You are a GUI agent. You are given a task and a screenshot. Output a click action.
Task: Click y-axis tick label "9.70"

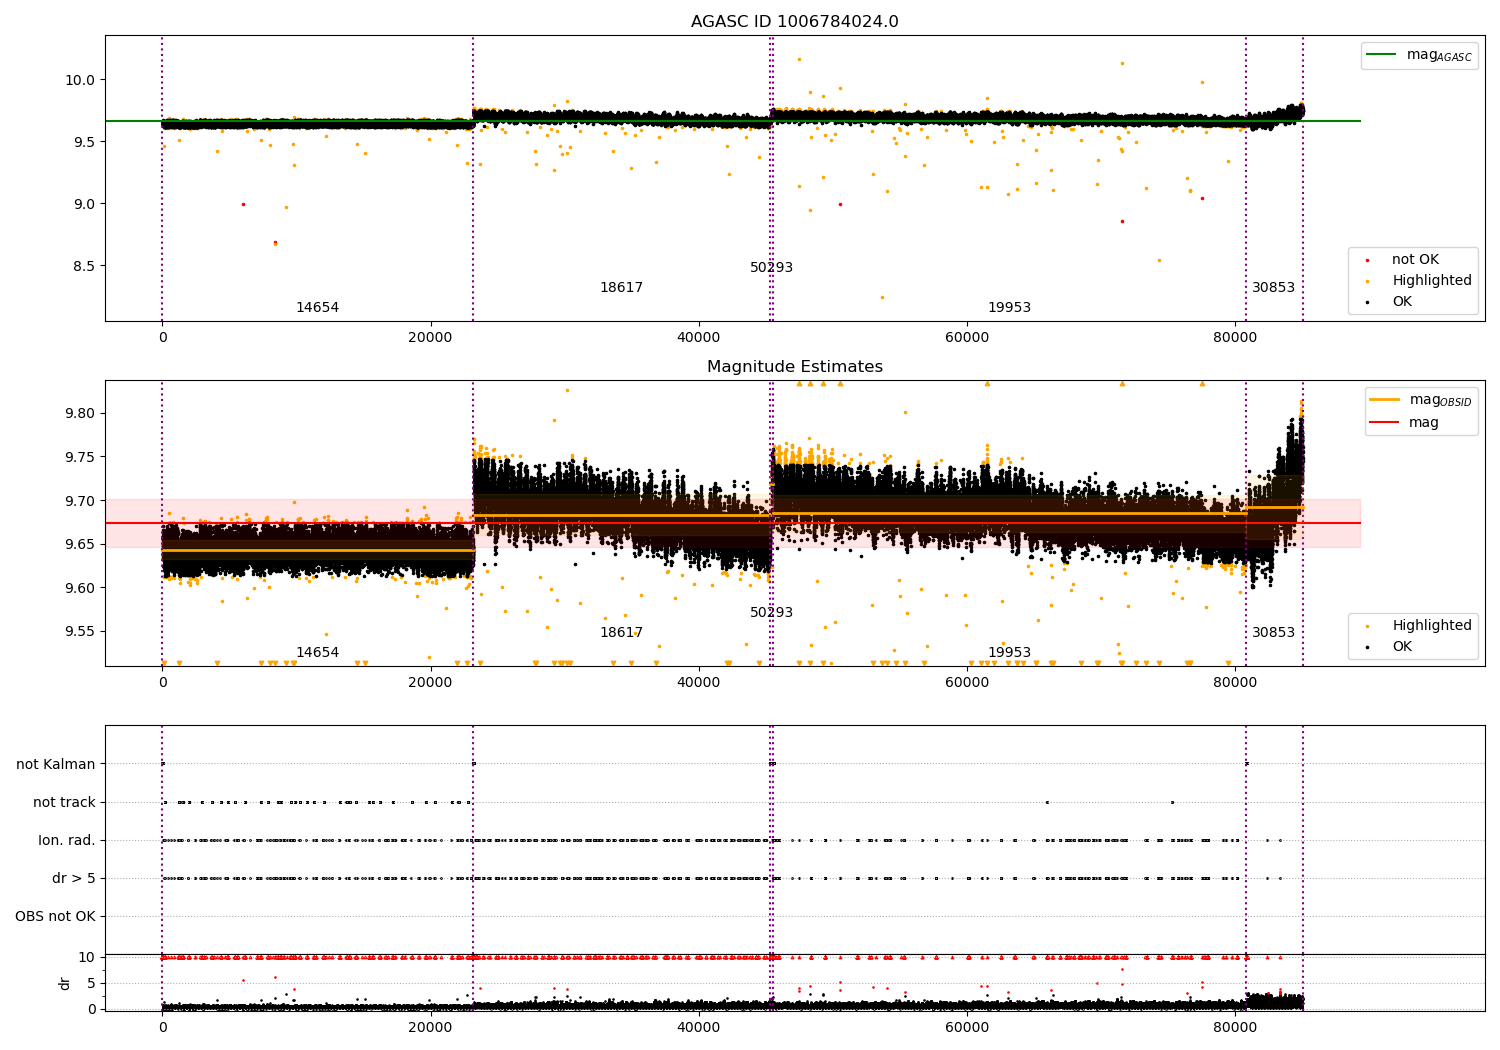[80, 501]
